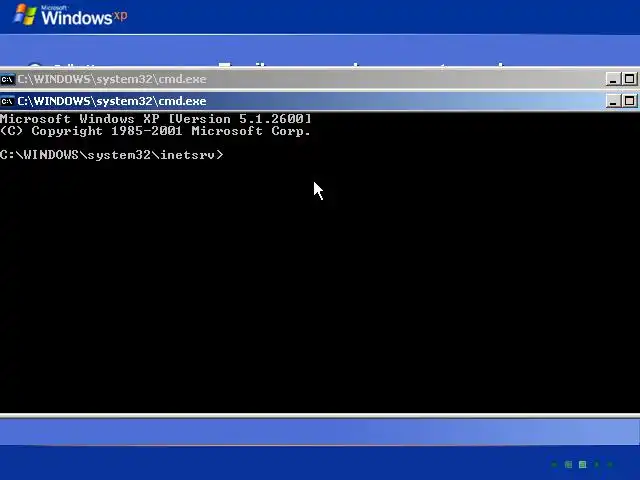This screenshot has width=640, height=480.
Task: Maximize the front cmd.exe window
Action: click(x=629, y=101)
